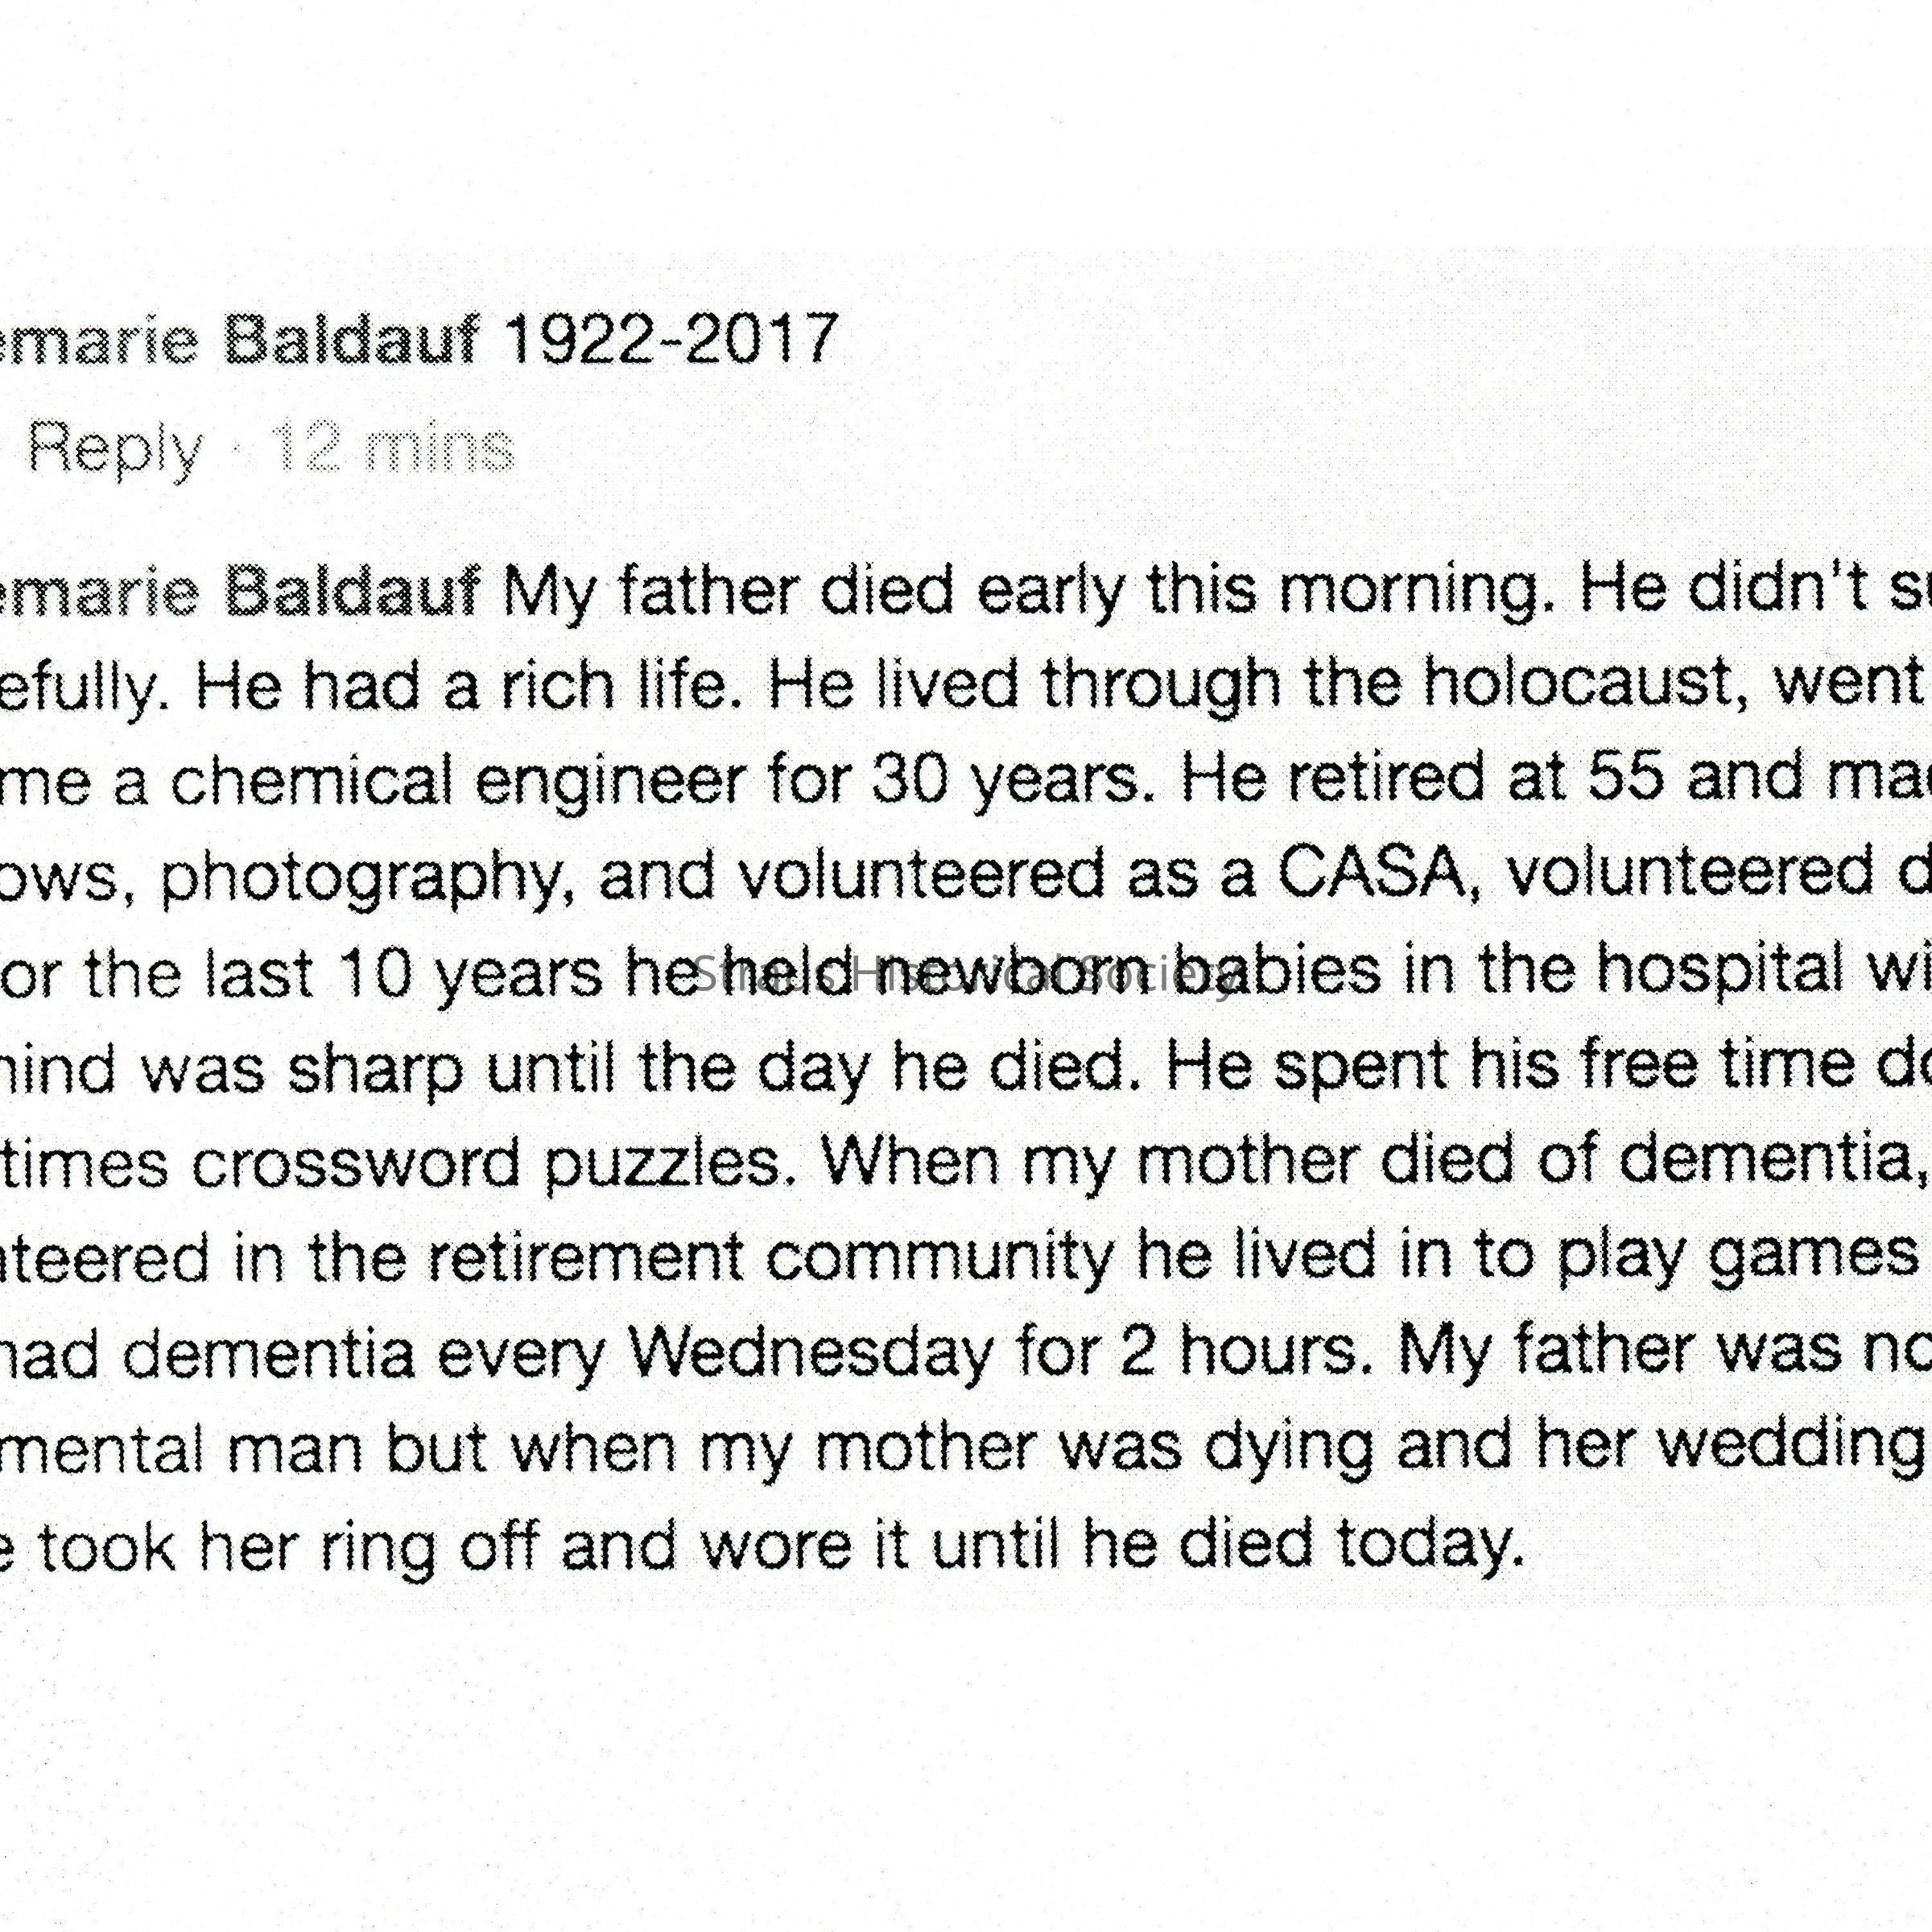Click the Baldauf name before 'My father'

point(353,592)
